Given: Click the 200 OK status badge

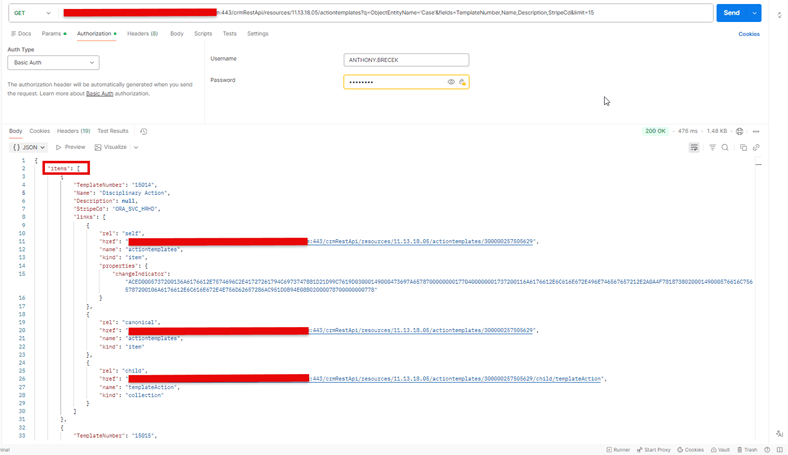Looking at the screenshot, I should [x=655, y=131].
